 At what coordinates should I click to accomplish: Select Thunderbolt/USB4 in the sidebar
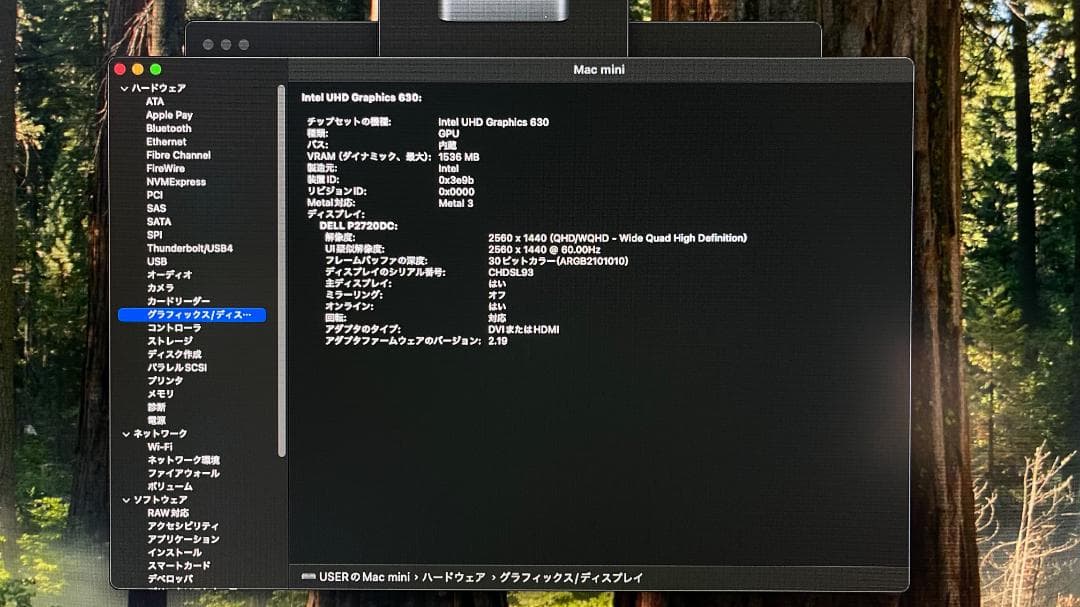click(190, 248)
